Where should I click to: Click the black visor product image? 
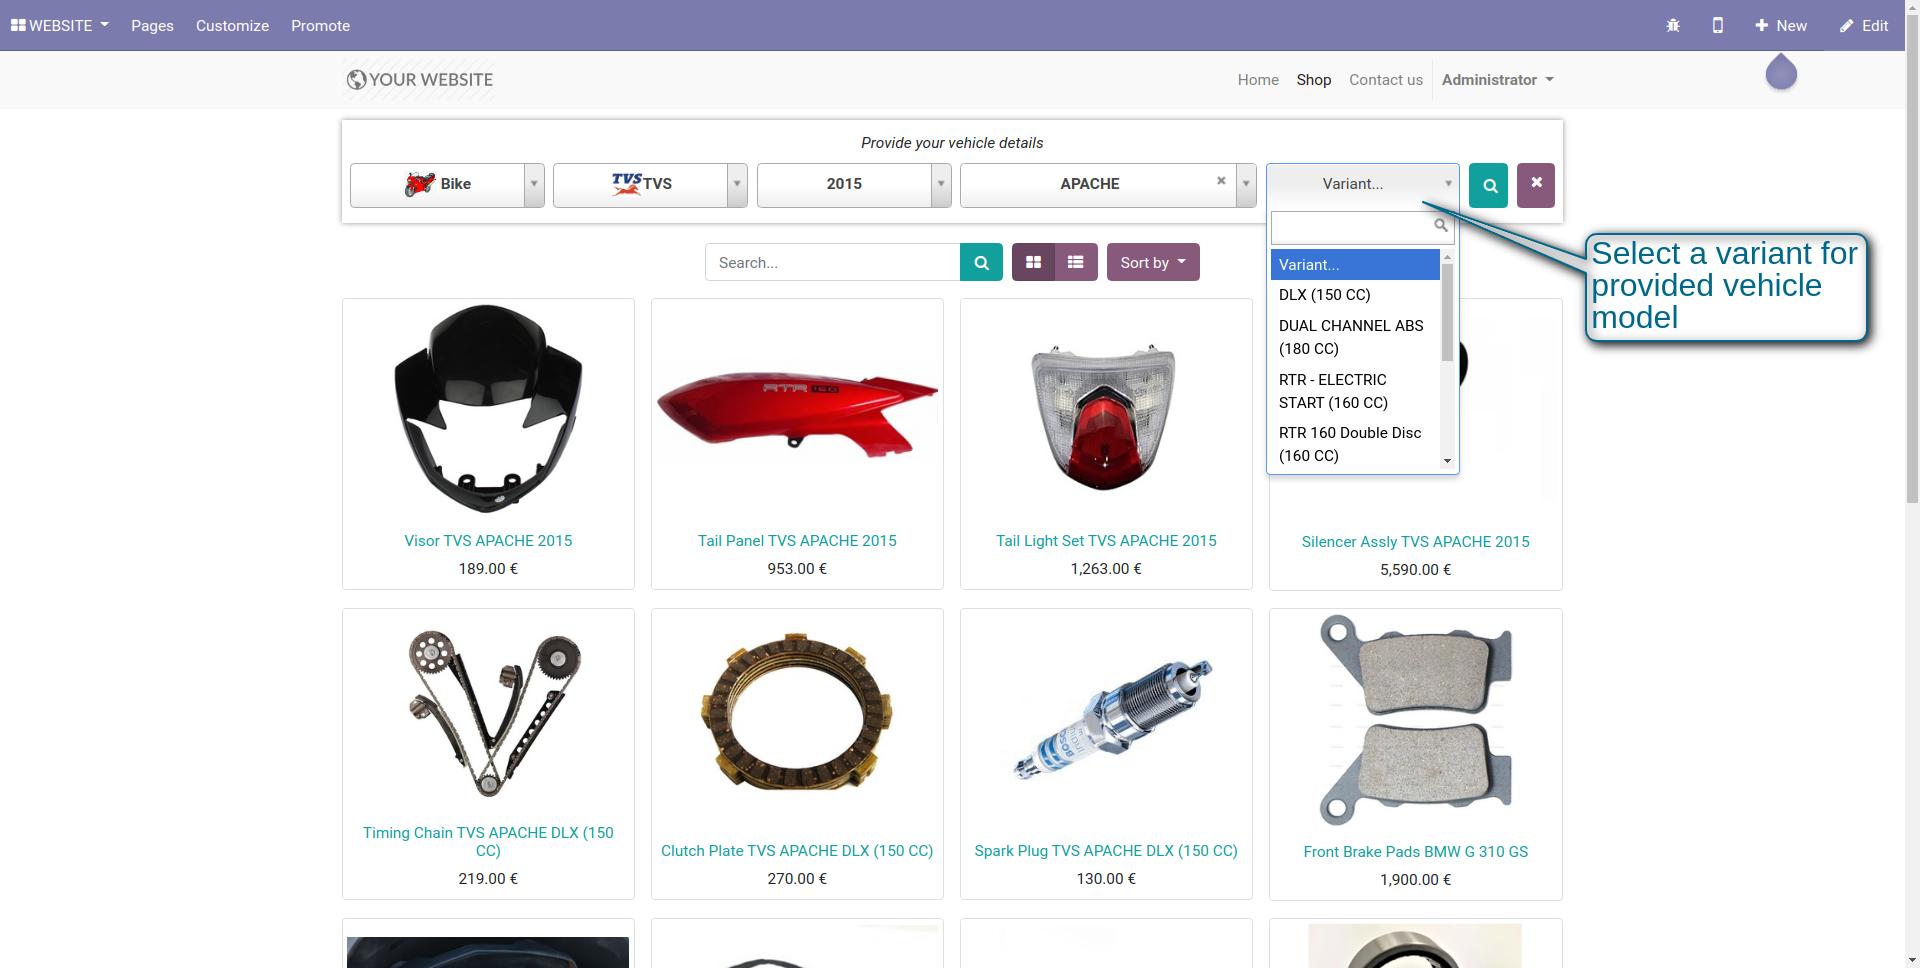(x=488, y=408)
